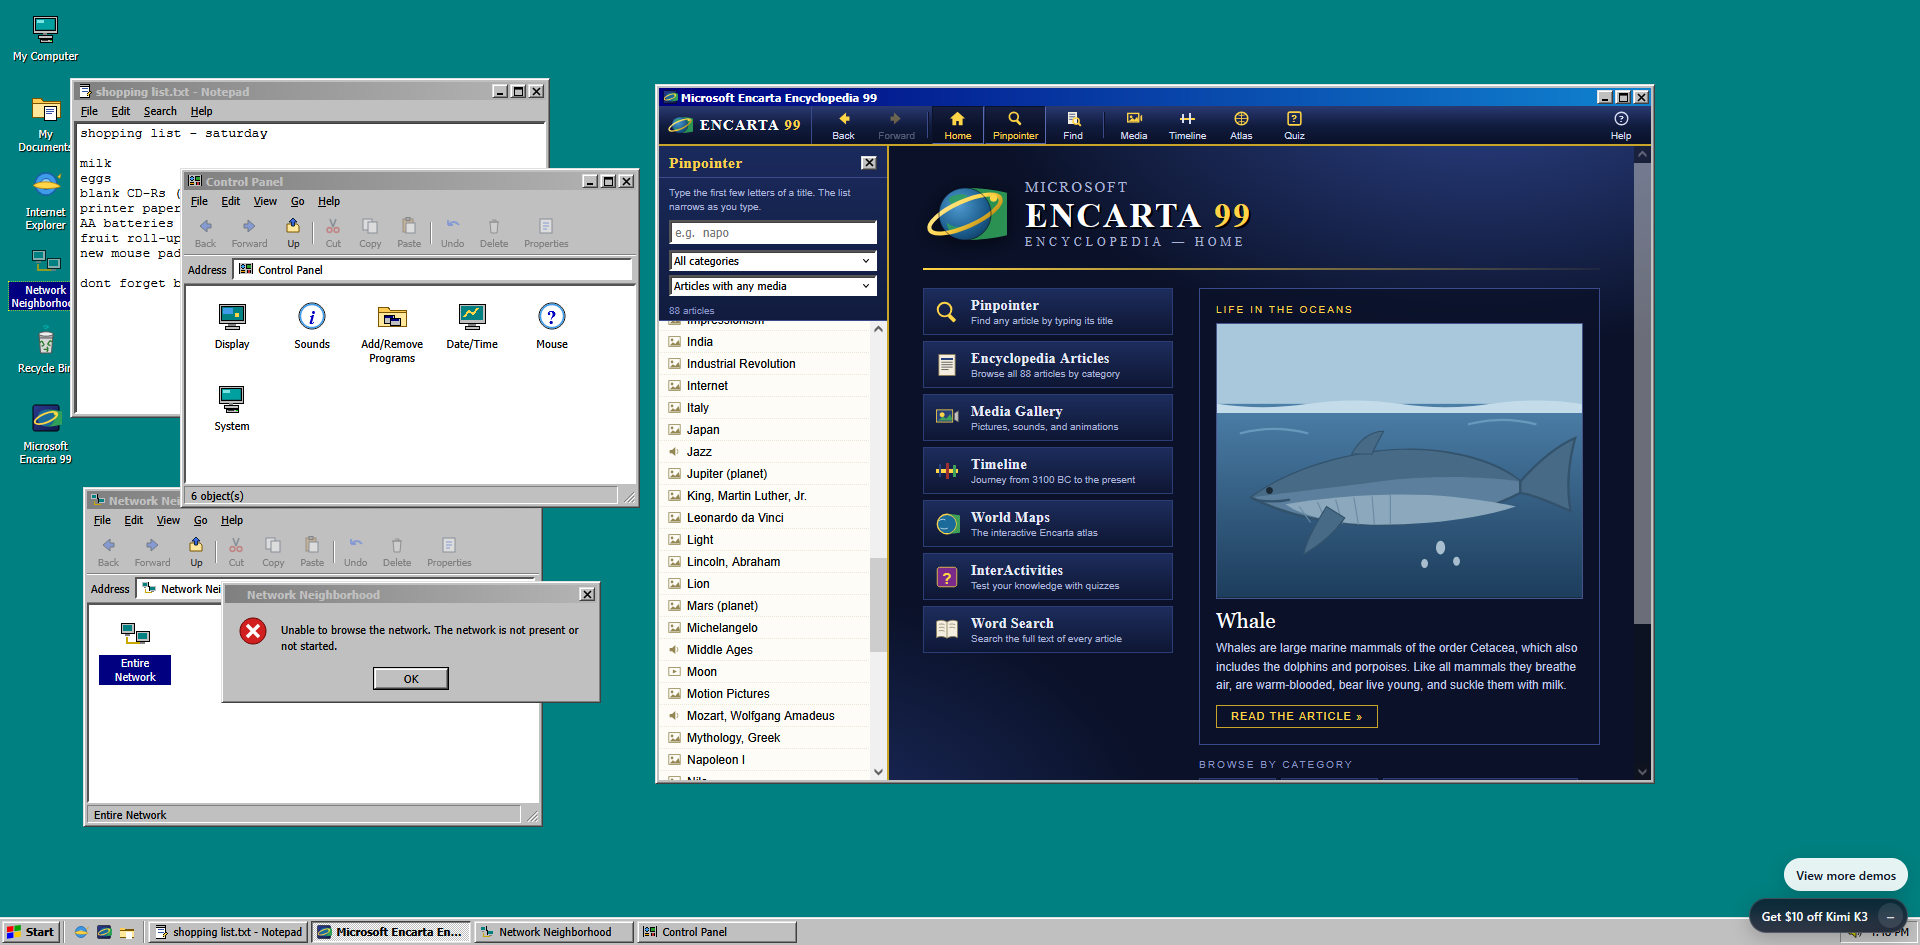Open InterActivities from Encarta home

[1047, 576]
